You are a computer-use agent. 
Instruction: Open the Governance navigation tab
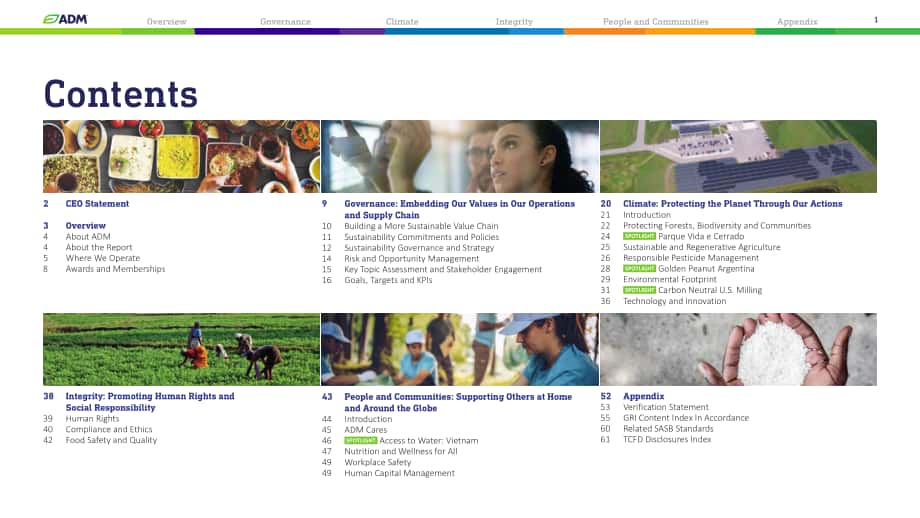click(285, 22)
